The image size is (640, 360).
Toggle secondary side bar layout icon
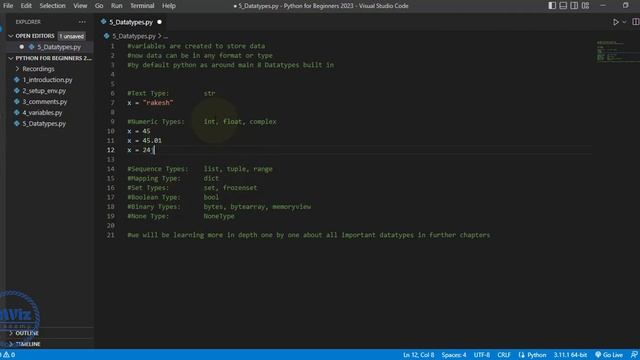click(x=574, y=6)
